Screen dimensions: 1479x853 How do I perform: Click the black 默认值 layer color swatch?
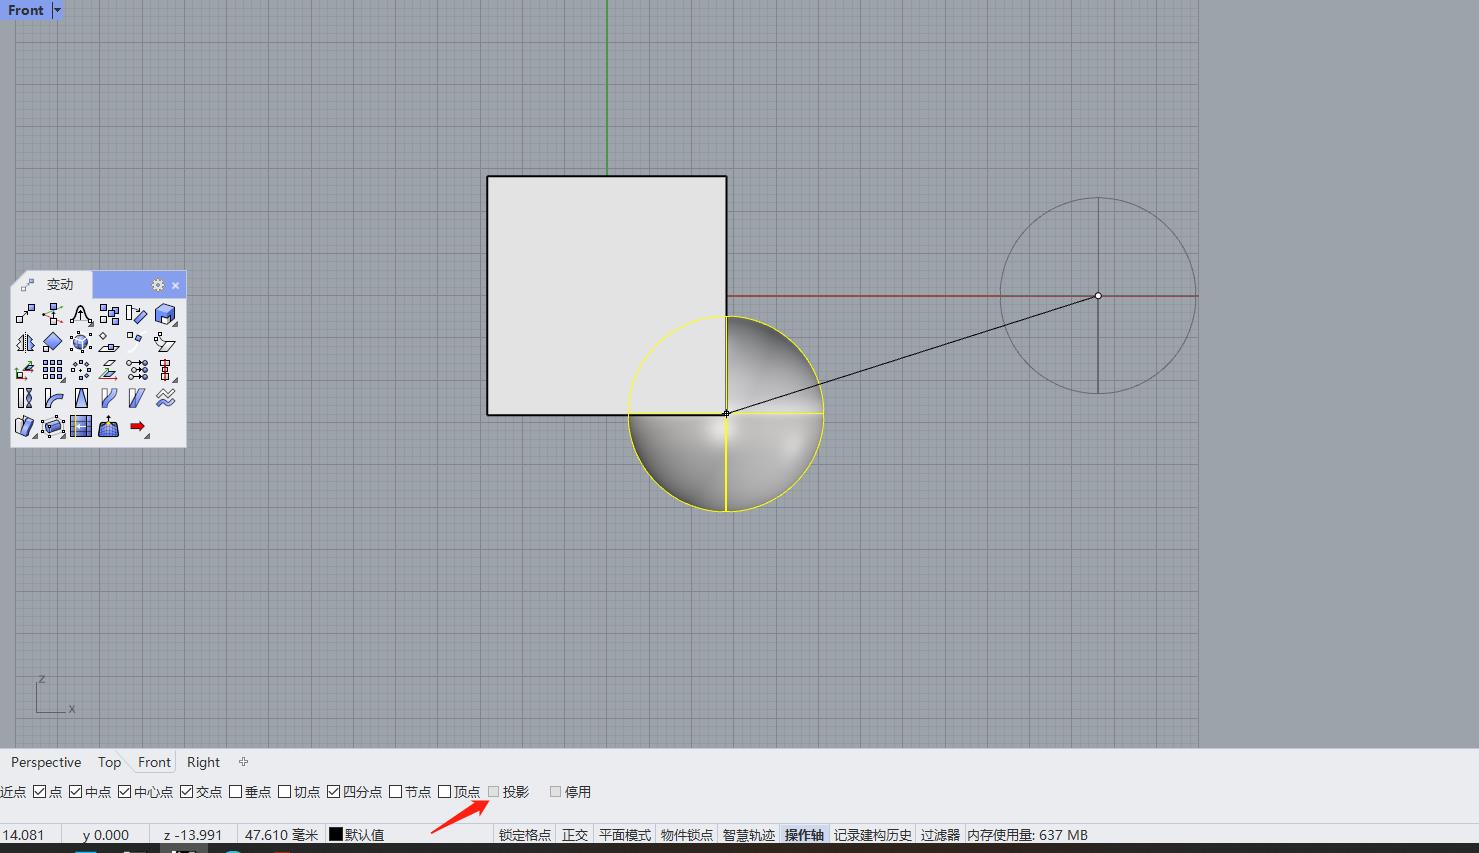(336, 834)
